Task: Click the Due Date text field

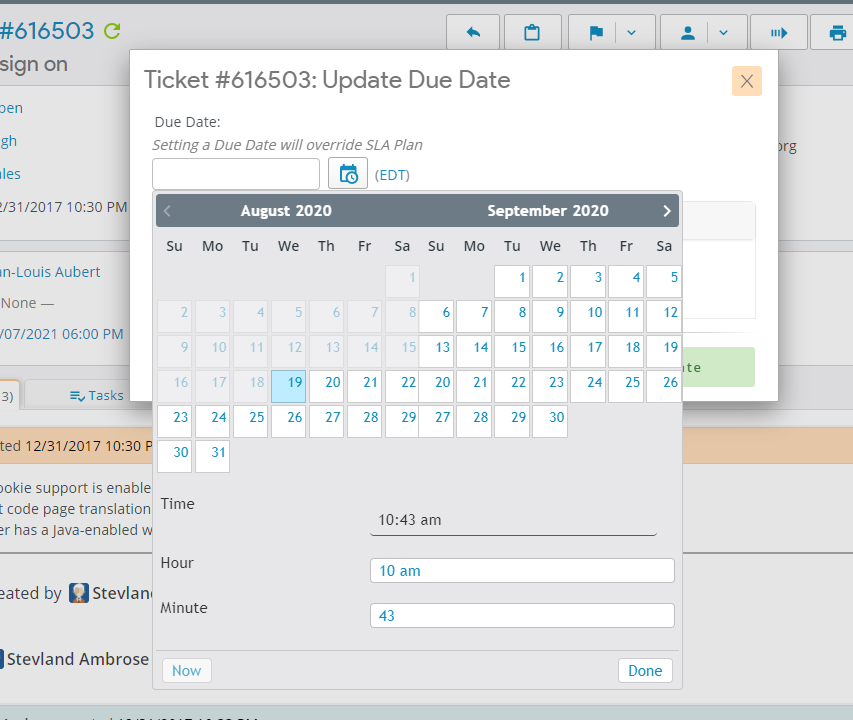Action: tap(236, 174)
